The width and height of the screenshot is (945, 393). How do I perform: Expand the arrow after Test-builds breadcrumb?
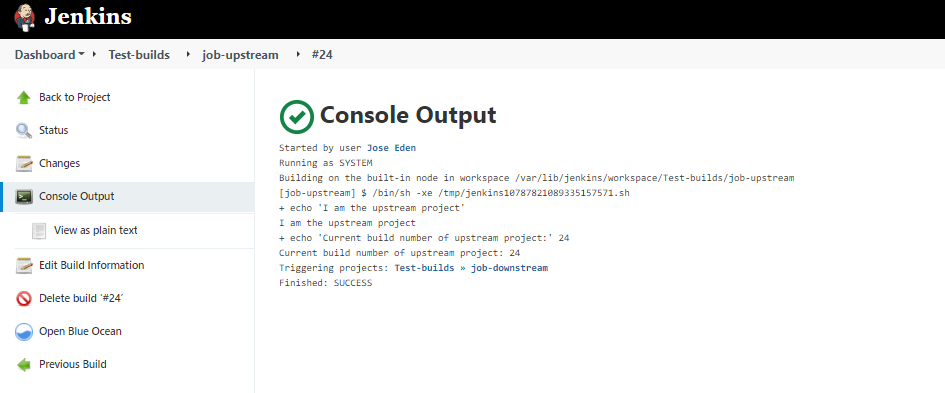point(186,55)
